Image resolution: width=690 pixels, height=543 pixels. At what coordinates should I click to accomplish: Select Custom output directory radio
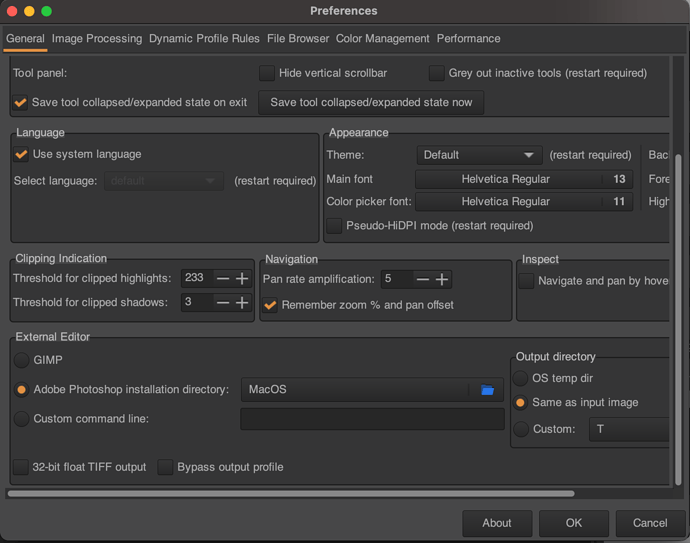(x=521, y=429)
